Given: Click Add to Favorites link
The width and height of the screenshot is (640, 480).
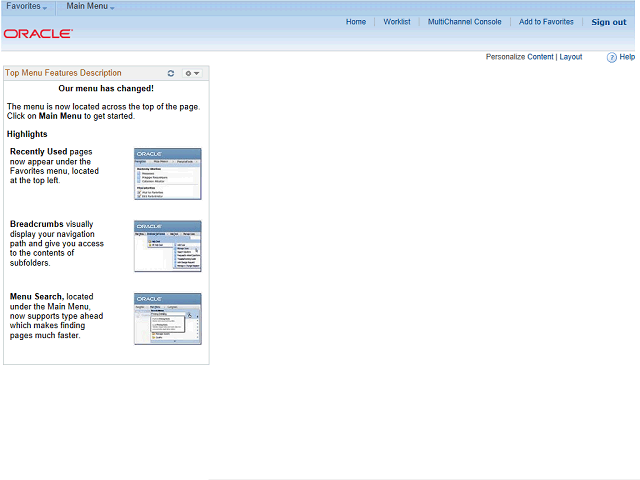Looking at the screenshot, I should coord(546,22).
